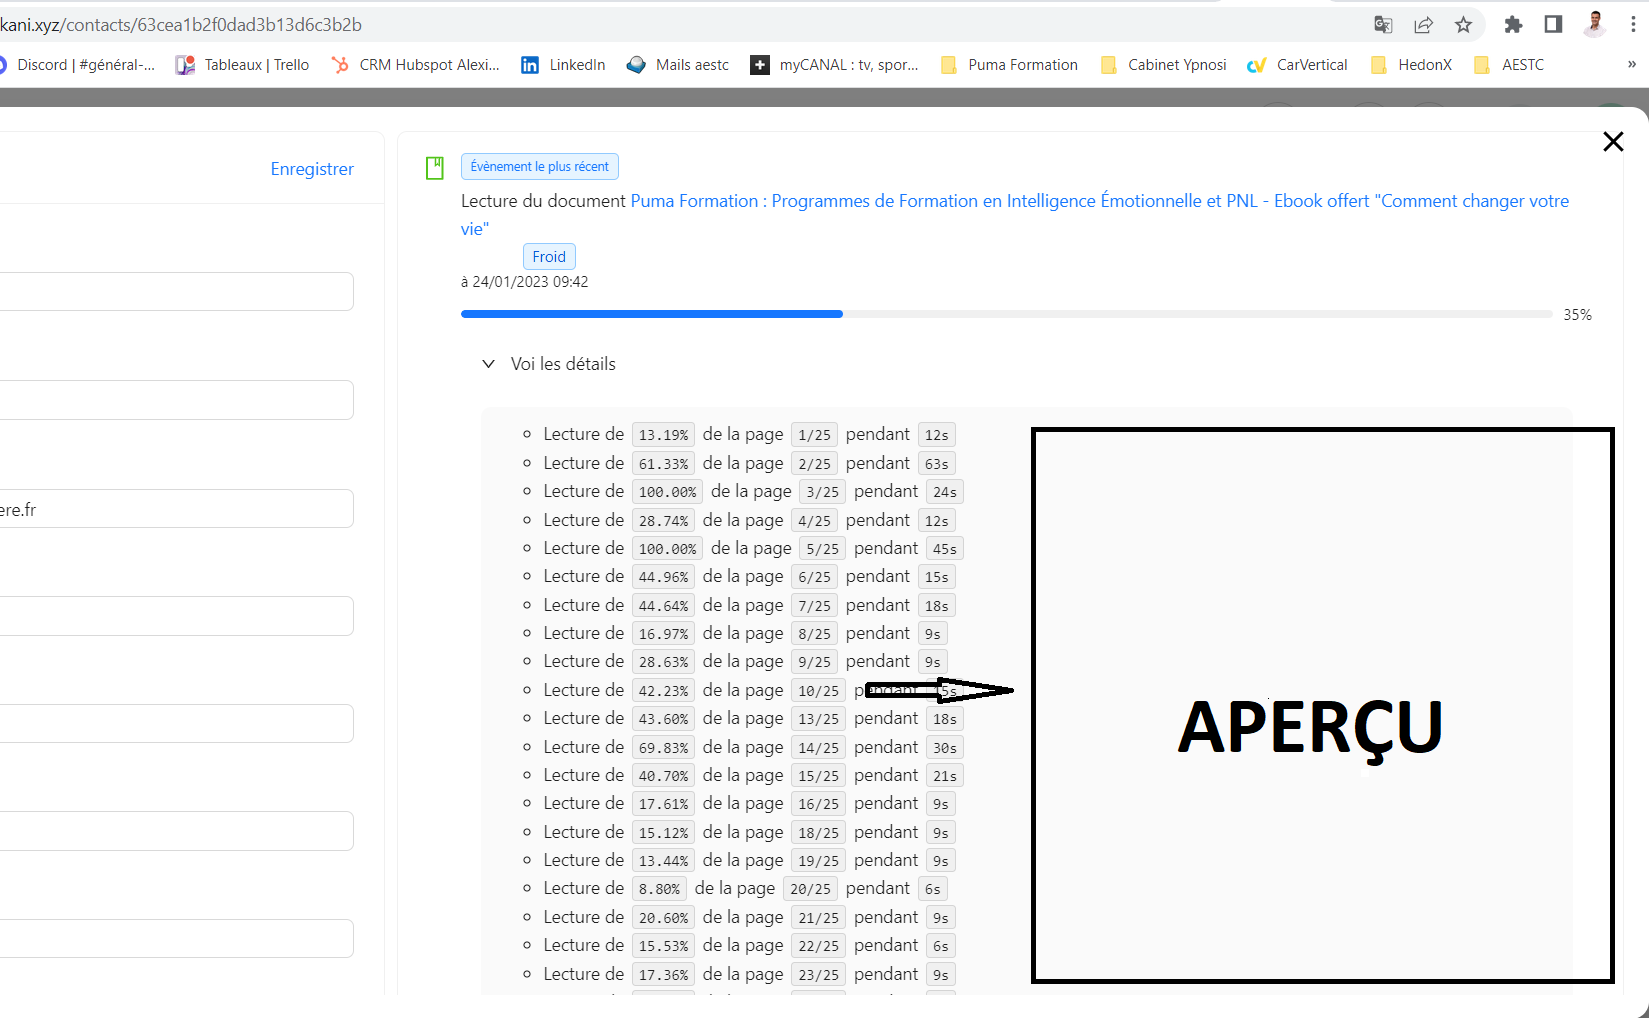1649x1018 pixels.
Task: Click the 69.83% value for page 14/25
Action: point(663,748)
